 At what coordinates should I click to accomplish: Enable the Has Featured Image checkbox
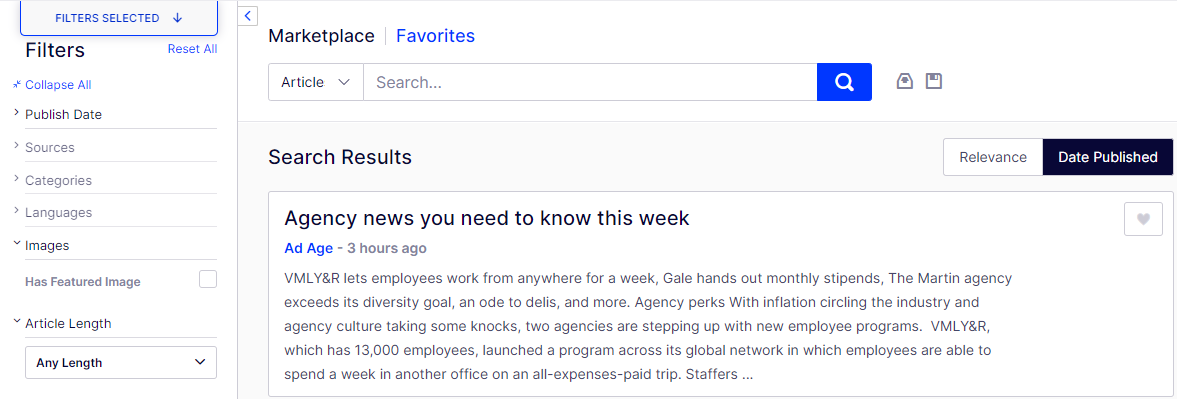pyautogui.click(x=208, y=280)
